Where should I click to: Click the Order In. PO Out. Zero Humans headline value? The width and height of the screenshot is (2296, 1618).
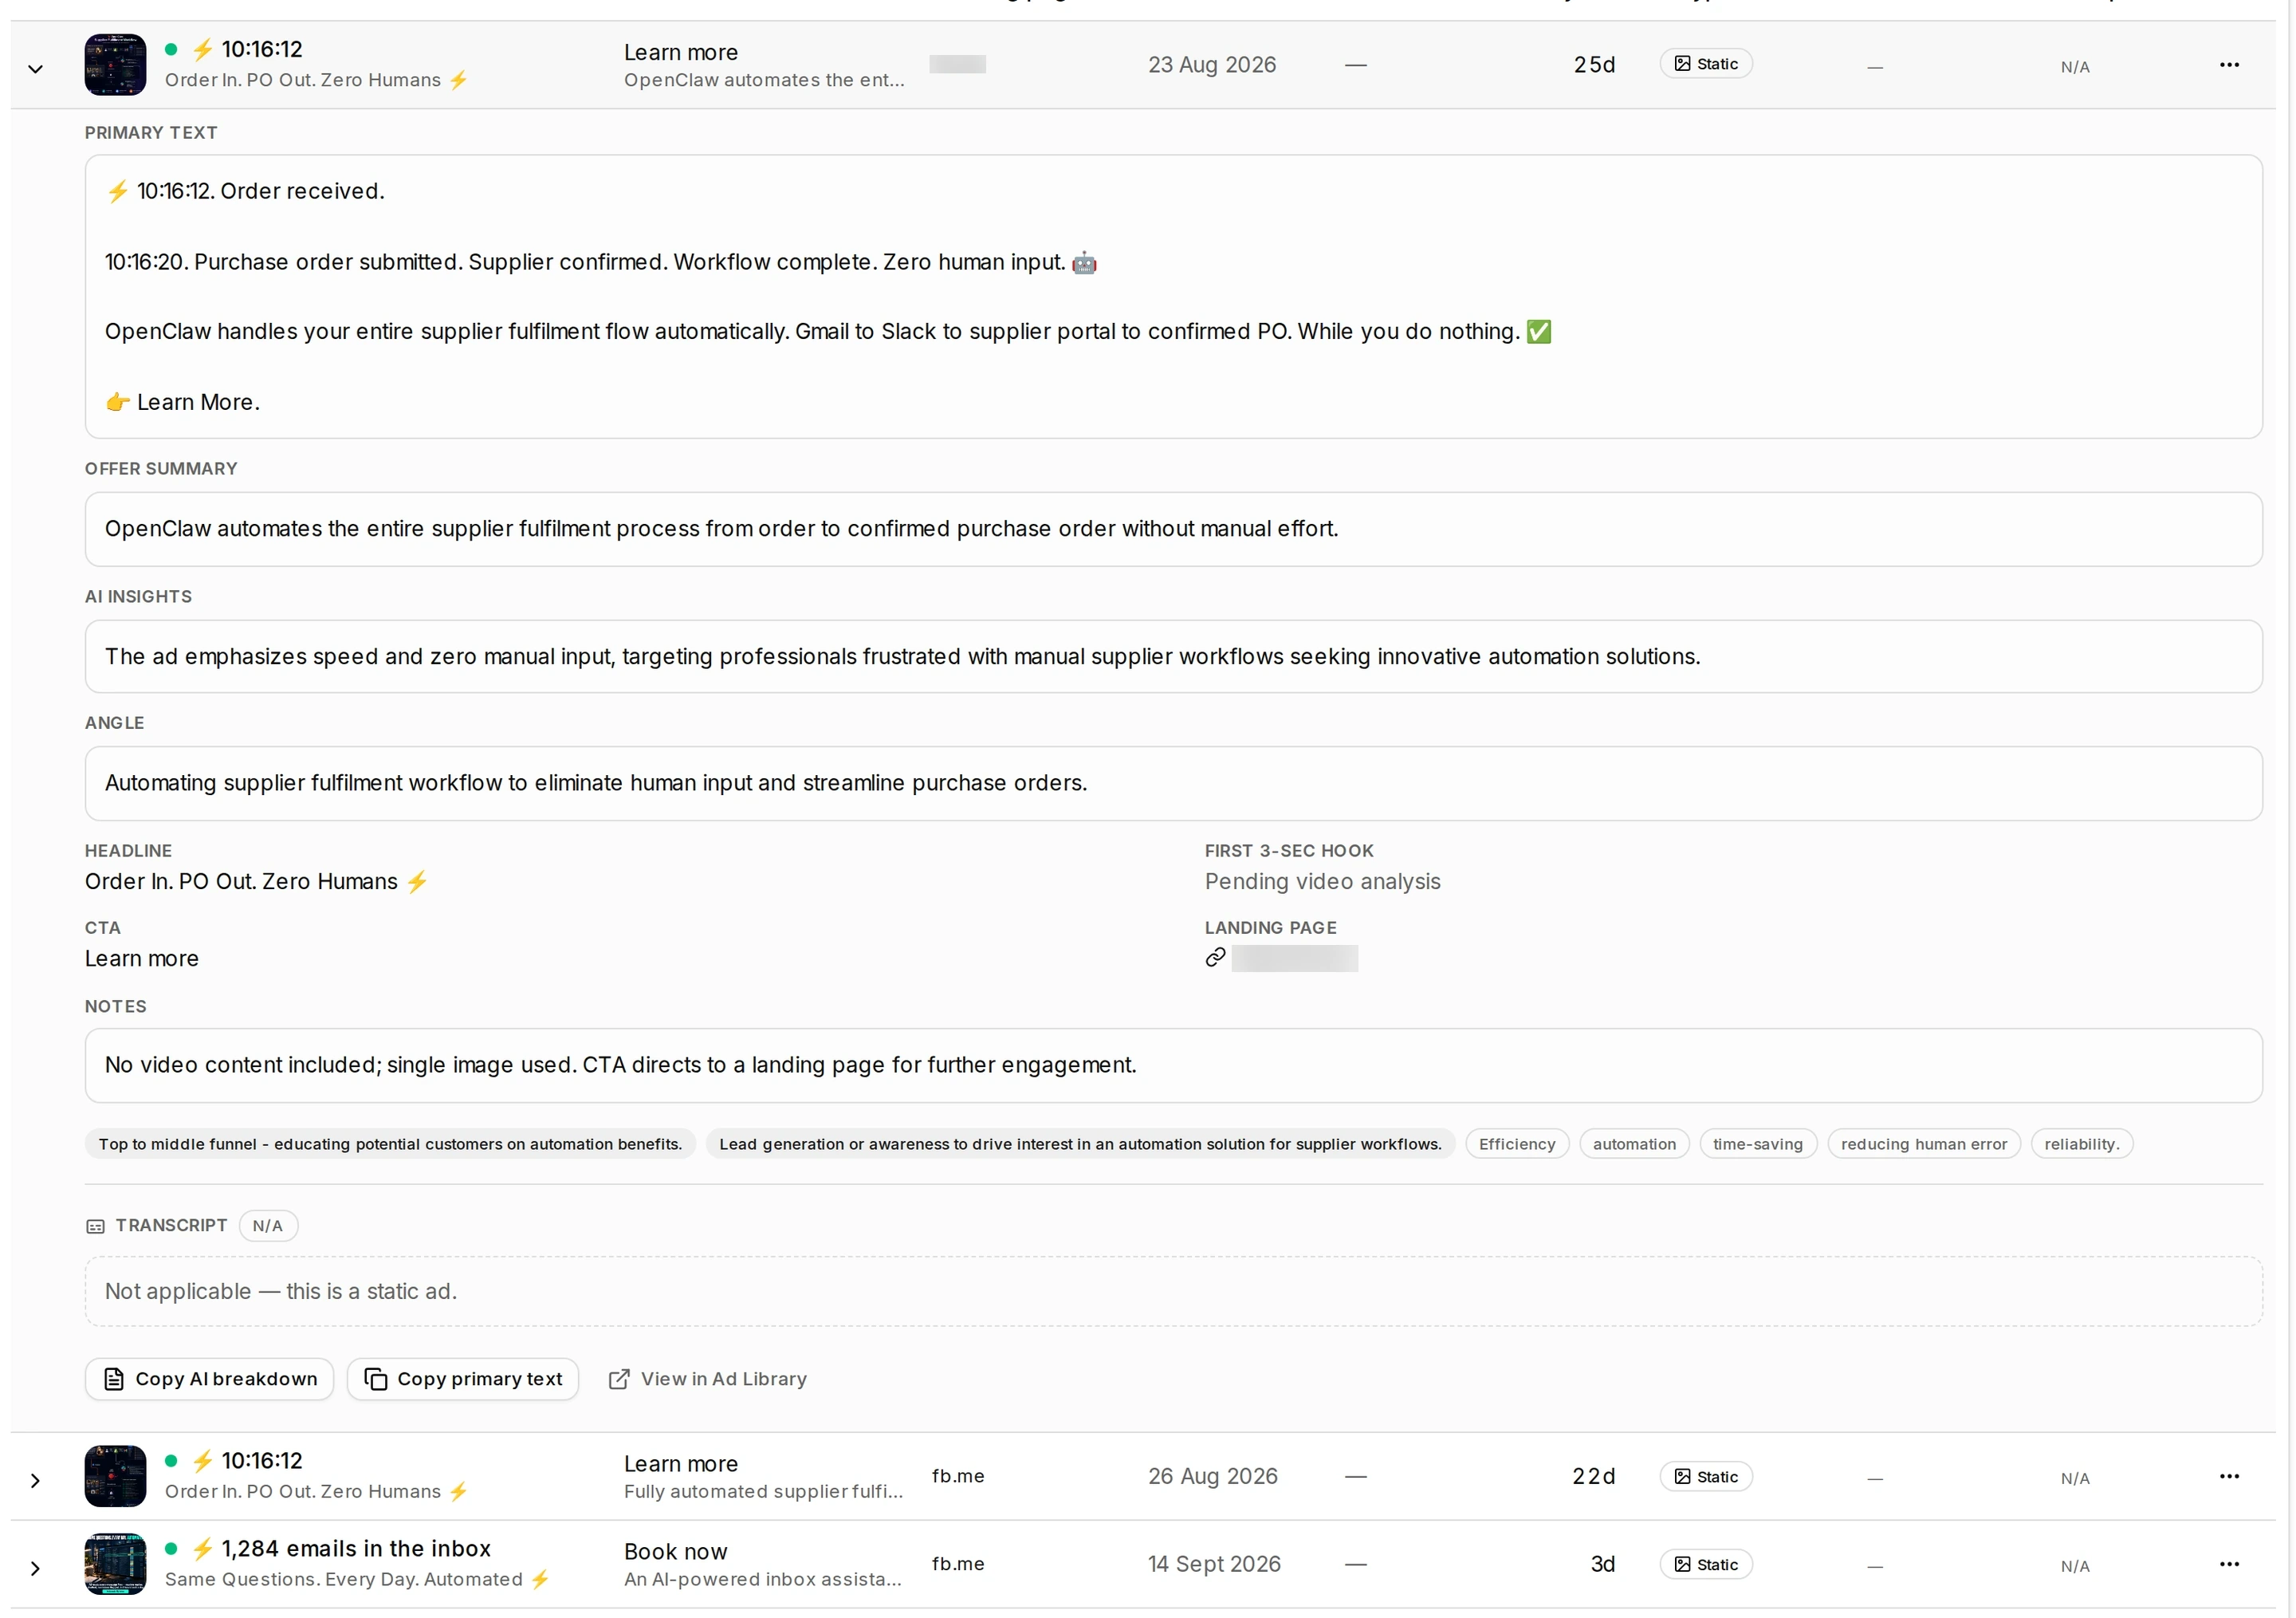coord(257,881)
